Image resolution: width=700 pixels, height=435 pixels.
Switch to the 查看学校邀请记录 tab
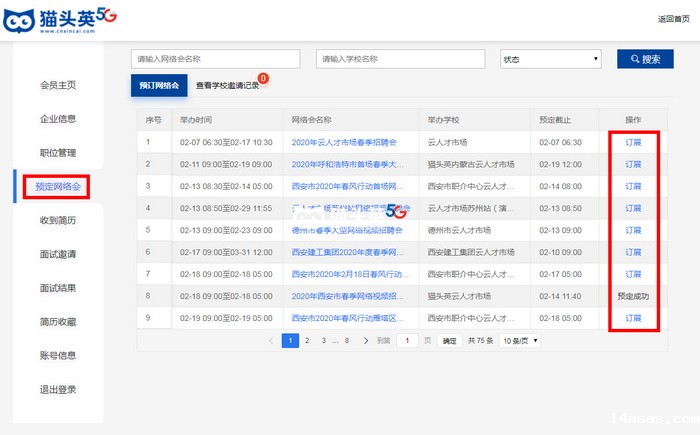pyautogui.click(x=227, y=86)
